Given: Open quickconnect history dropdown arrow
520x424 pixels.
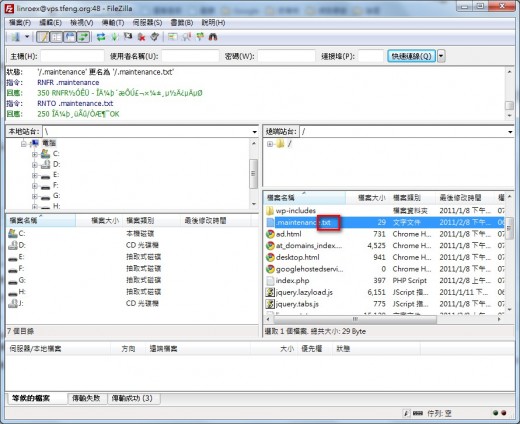Looking at the screenshot, I should [441, 56].
